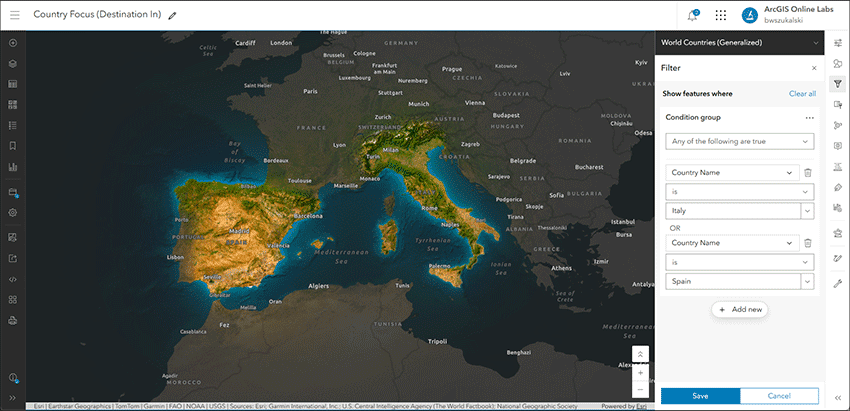This screenshot has height=411, width=850.
Task: Click Palermo label on the map
Action: coord(439,266)
